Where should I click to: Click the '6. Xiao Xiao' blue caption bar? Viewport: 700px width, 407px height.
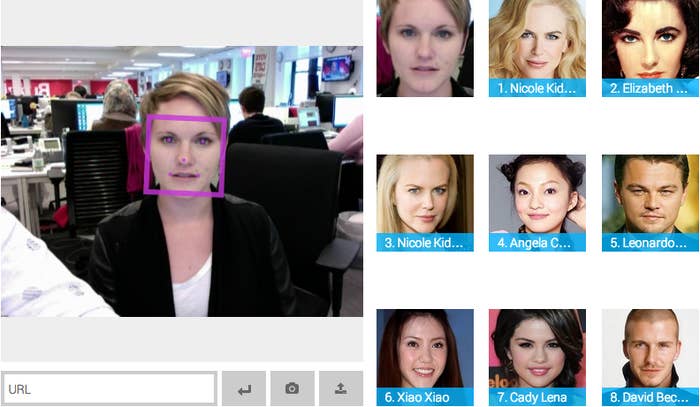[425, 397]
